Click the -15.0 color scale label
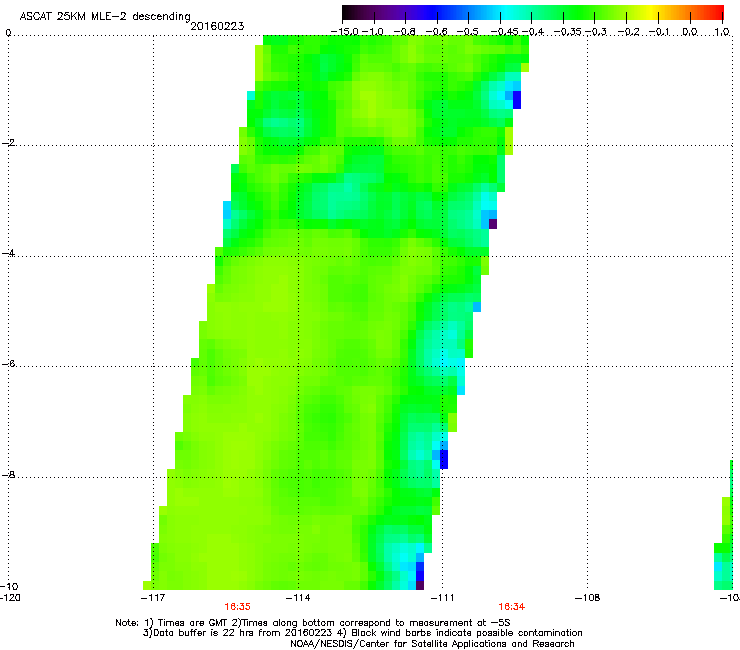The height and width of the screenshot is (650, 740). (x=345, y=32)
